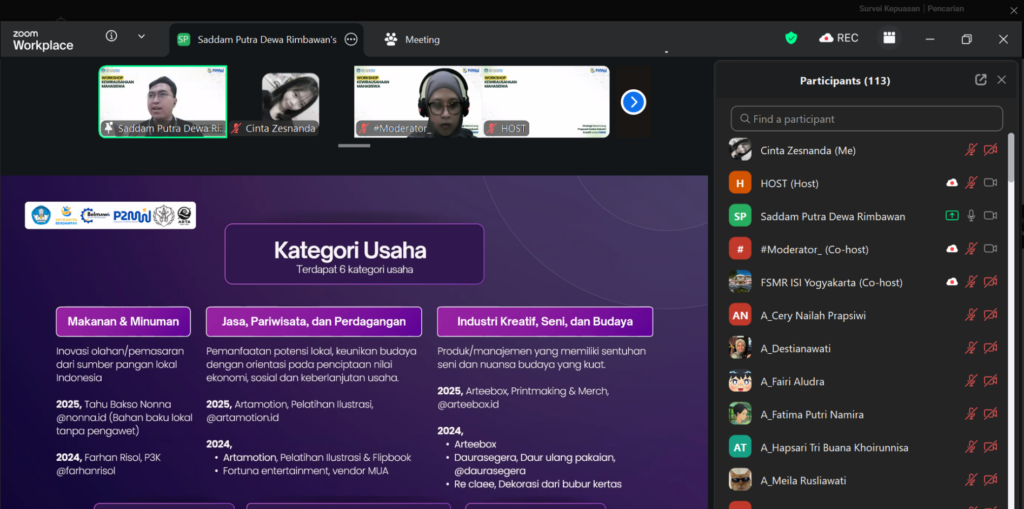The height and width of the screenshot is (509, 1024).
Task: Click the REC cloud recording indicator
Action: tap(838, 38)
